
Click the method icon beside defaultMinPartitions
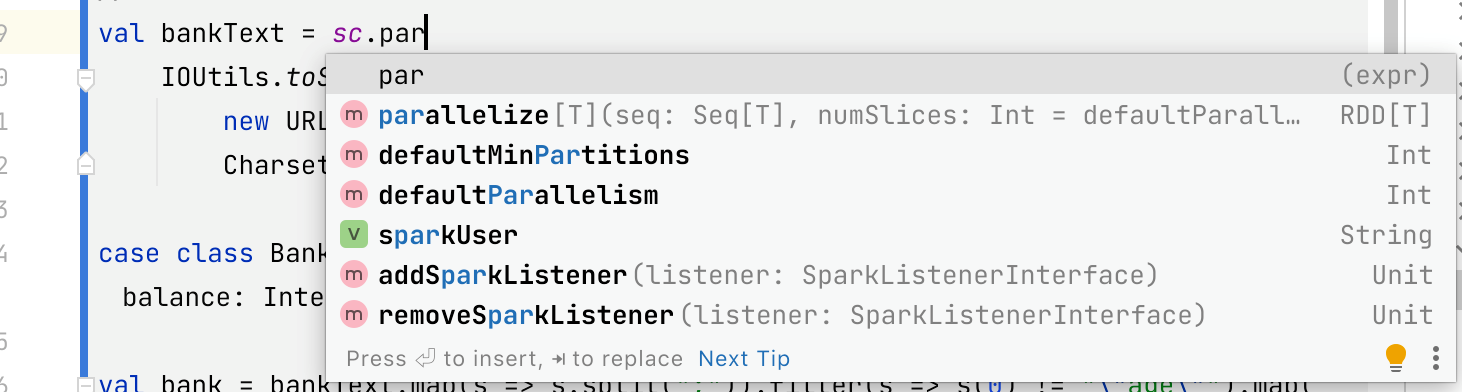[354, 155]
